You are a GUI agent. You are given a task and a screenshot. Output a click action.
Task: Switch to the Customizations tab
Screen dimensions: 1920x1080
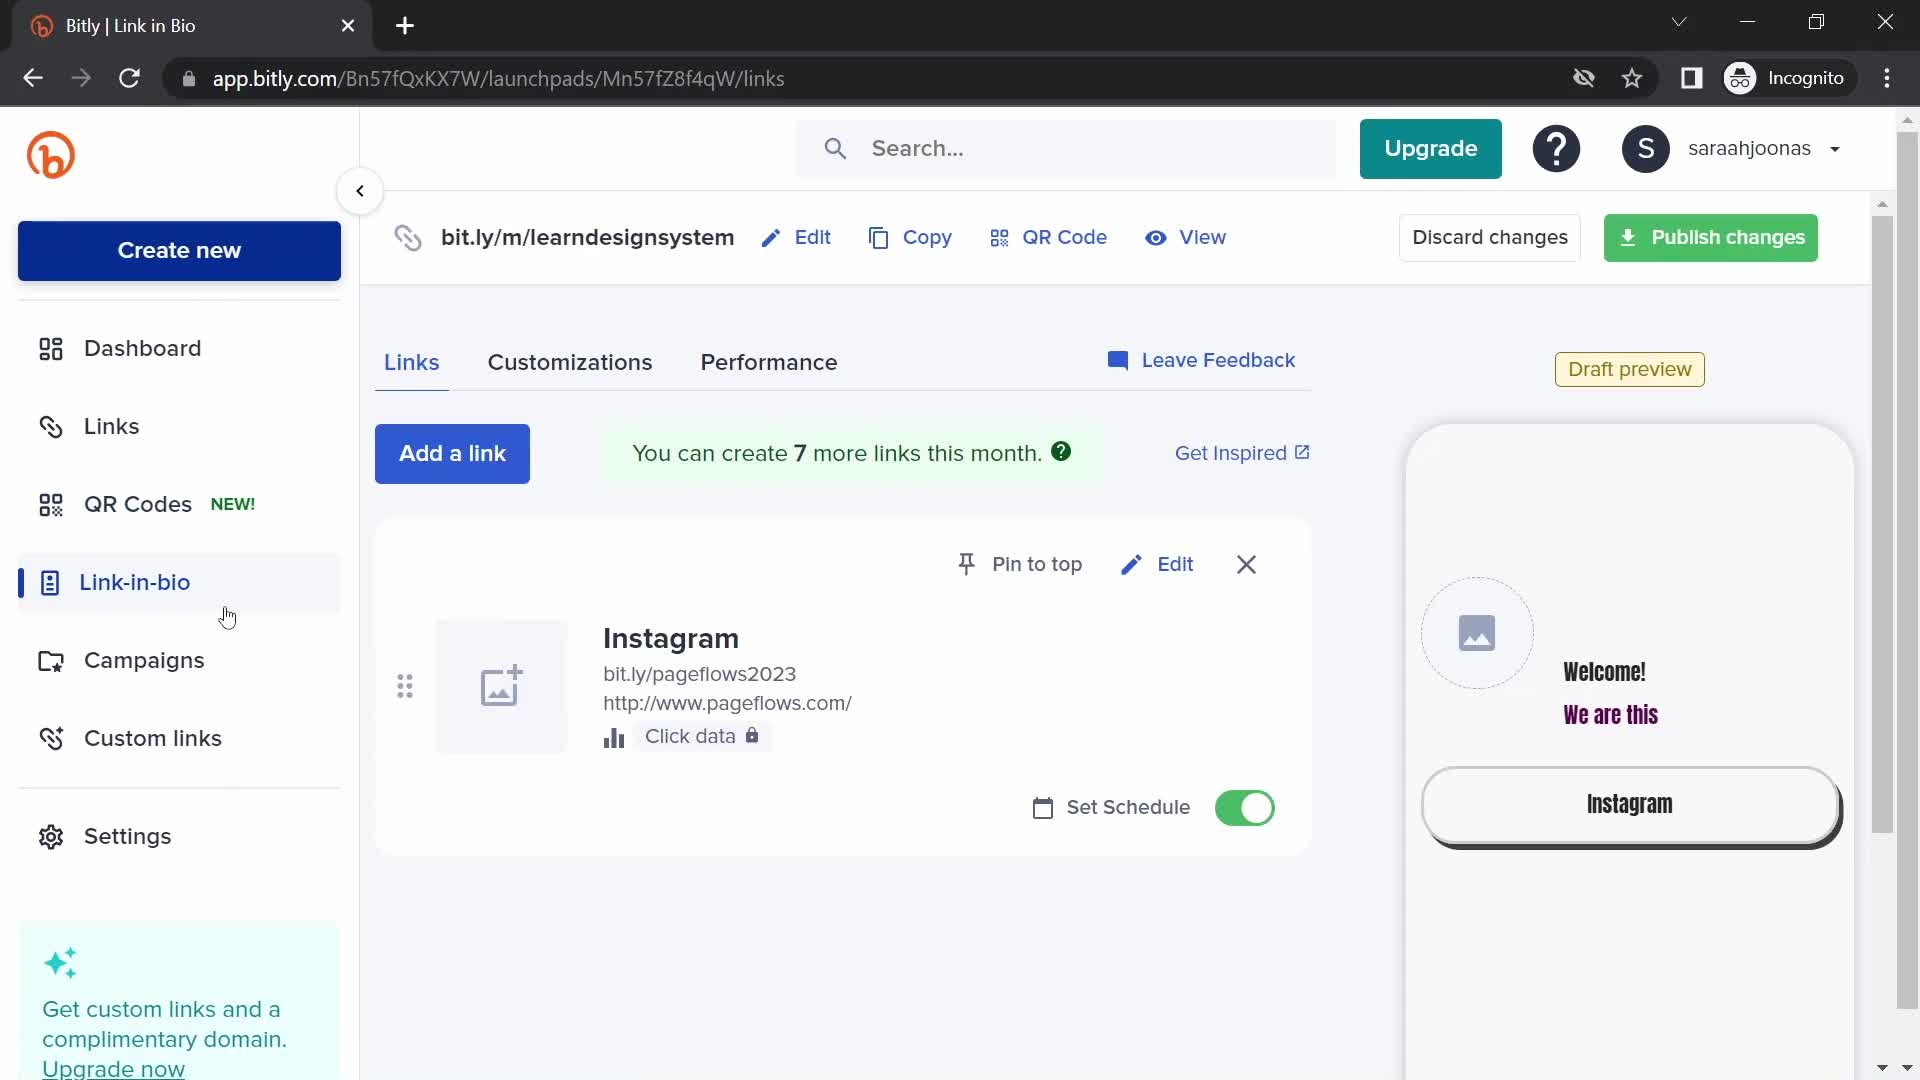click(x=570, y=361)
